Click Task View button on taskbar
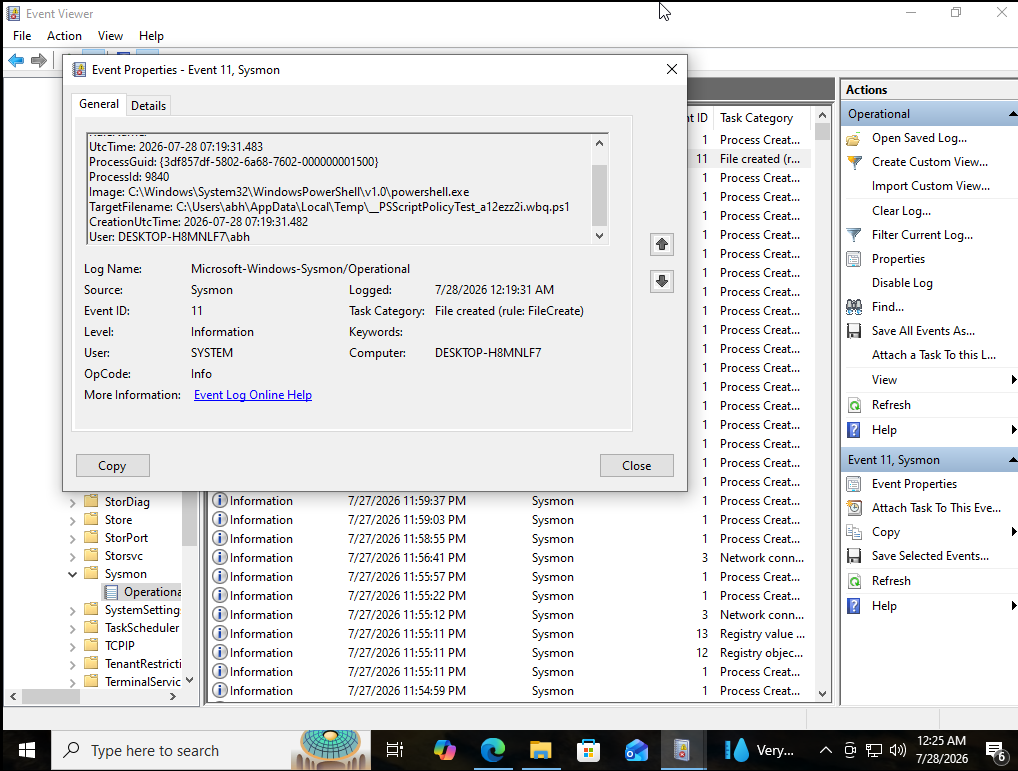1018x771 pixels. point(395,751)
